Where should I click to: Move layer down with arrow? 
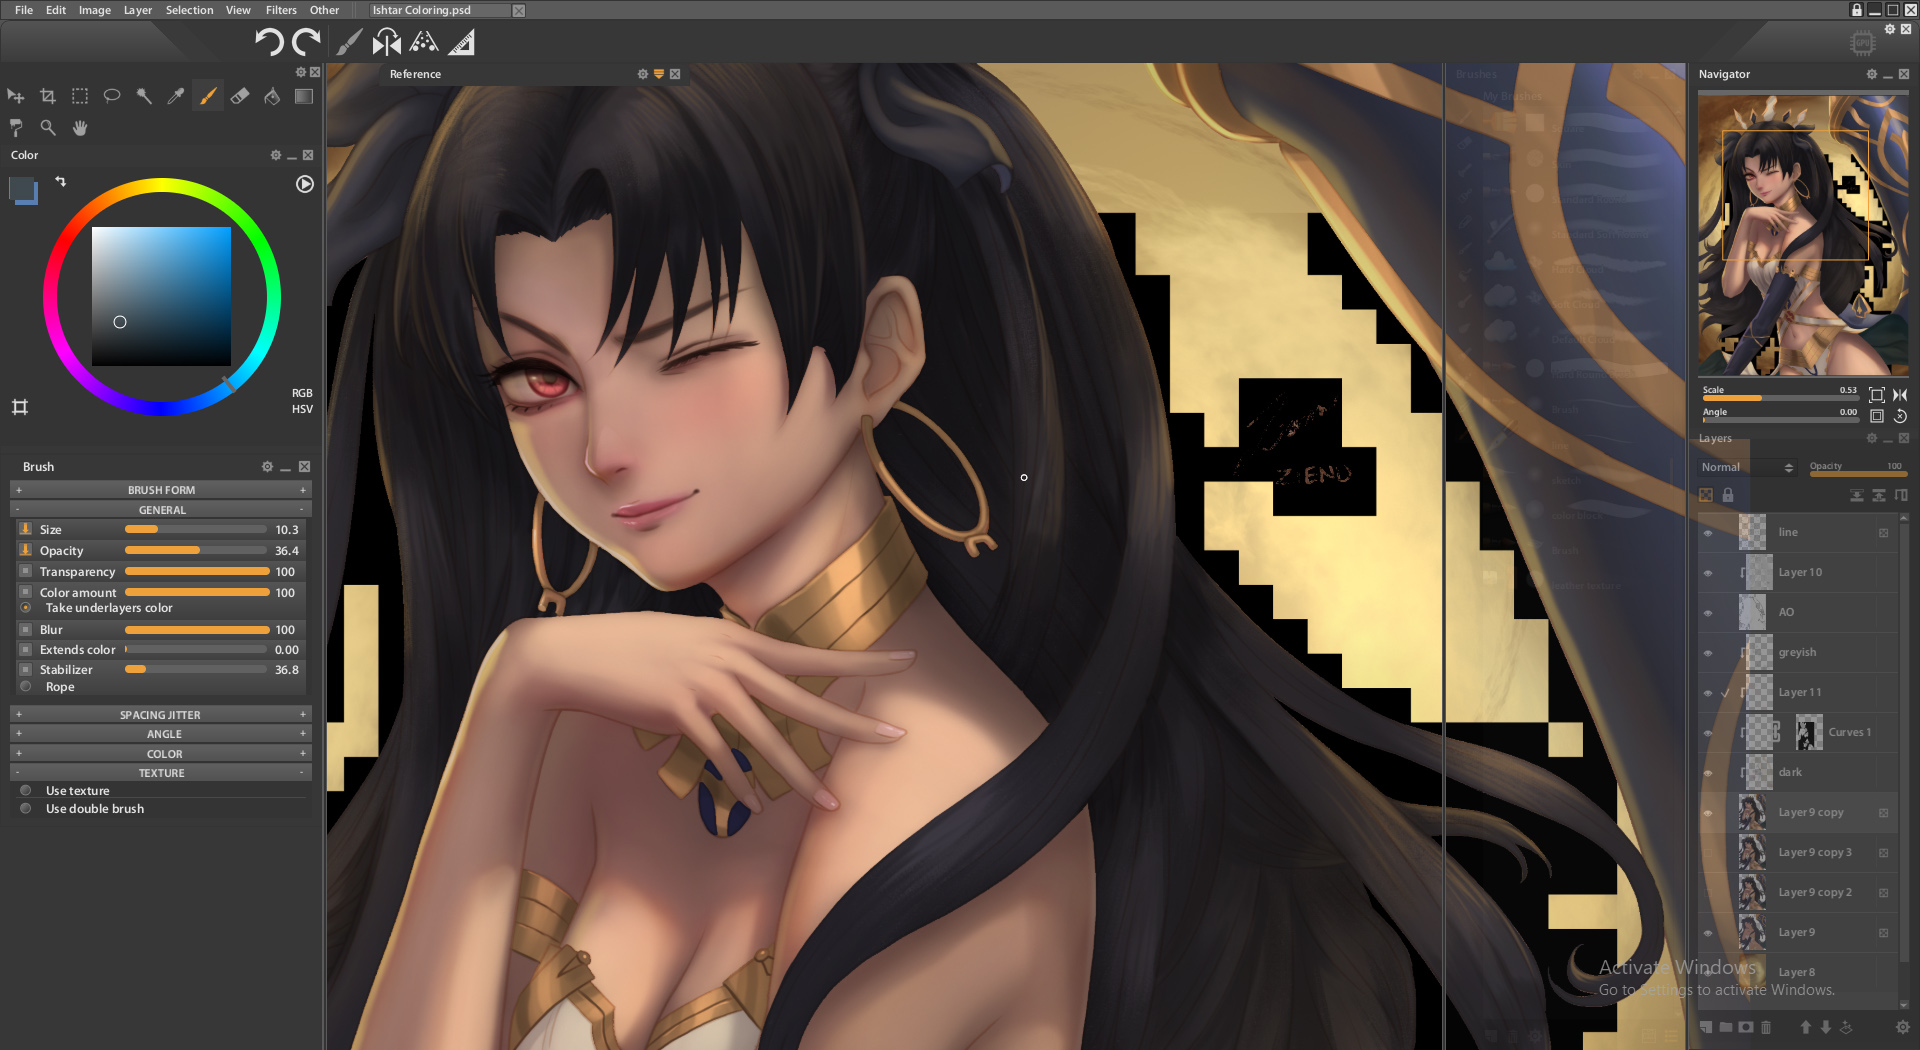point(1826,1027)
